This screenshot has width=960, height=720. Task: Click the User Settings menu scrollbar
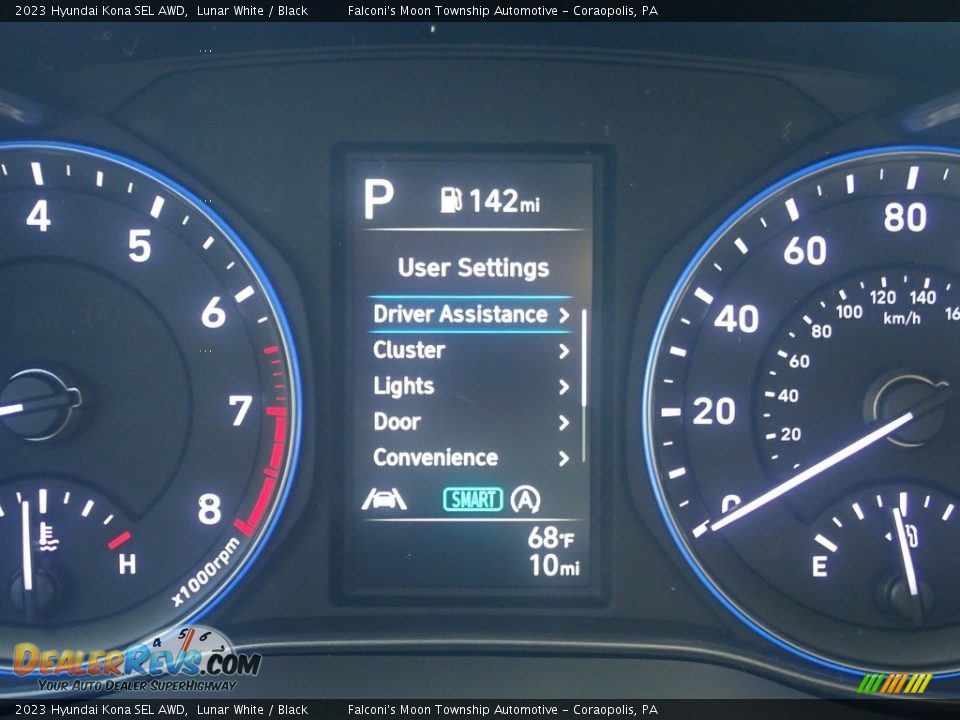click(x=584, y=385)
